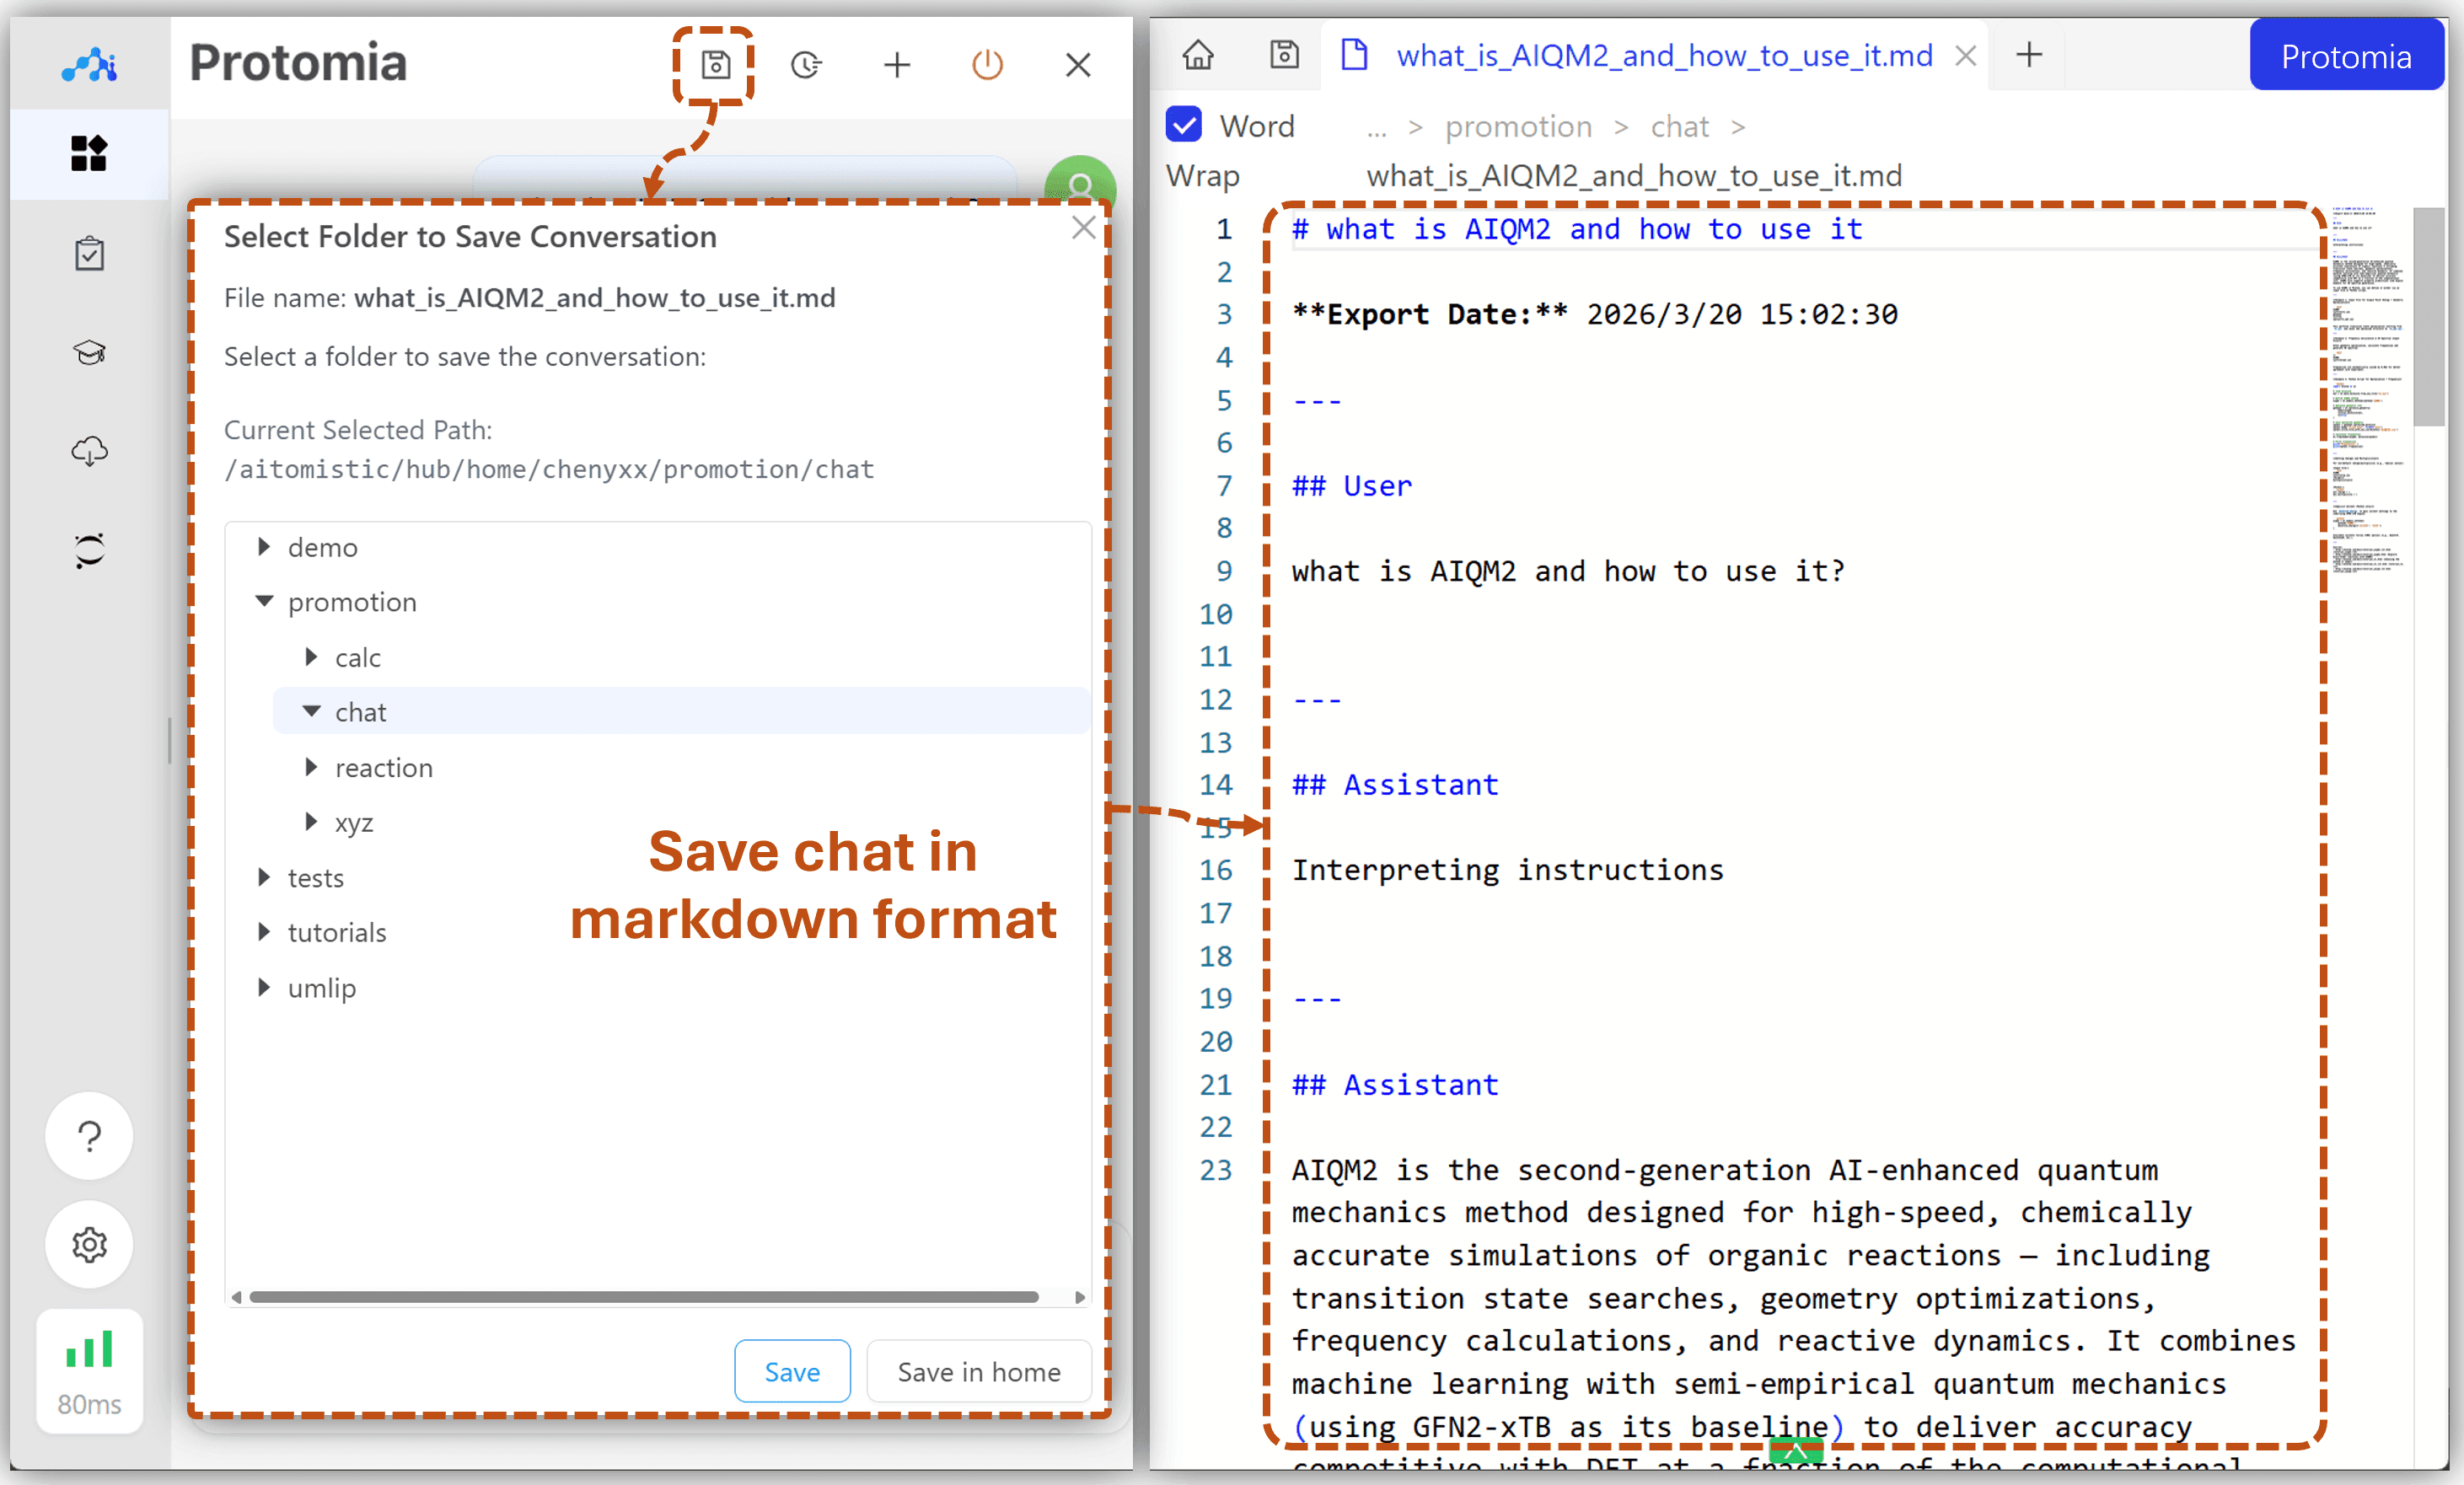Click the Protomia logo icon in sidebar
The image size is (2464, 1485).
point(89,65)
